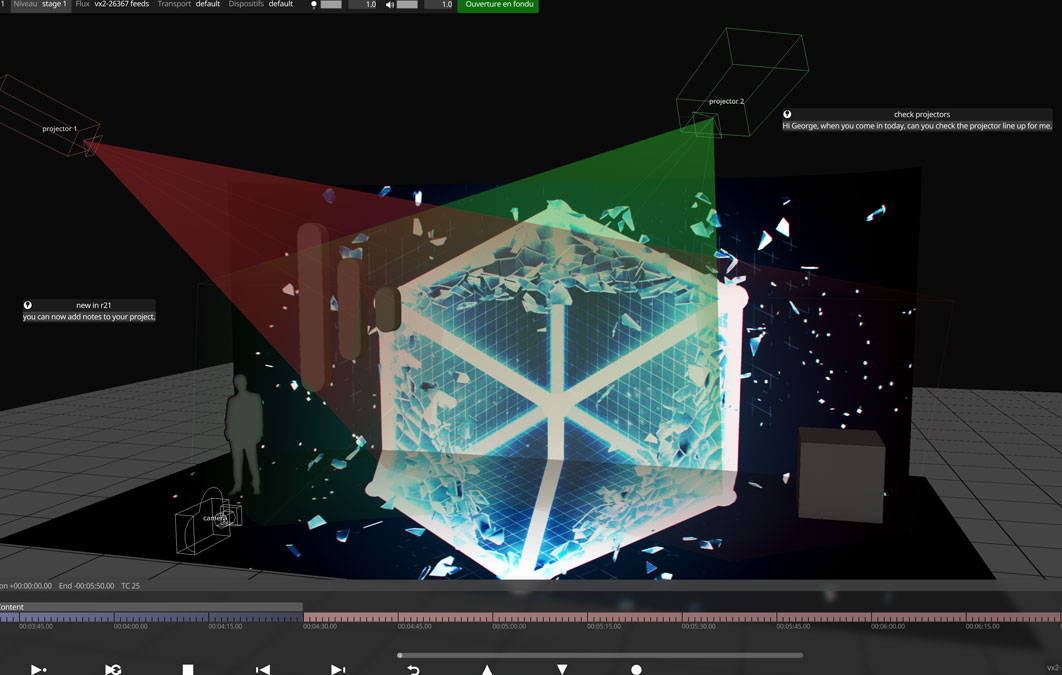Screen dimensions: 1062x675
Task: Jump to the previous section icon
Action: tap(263, 669)
